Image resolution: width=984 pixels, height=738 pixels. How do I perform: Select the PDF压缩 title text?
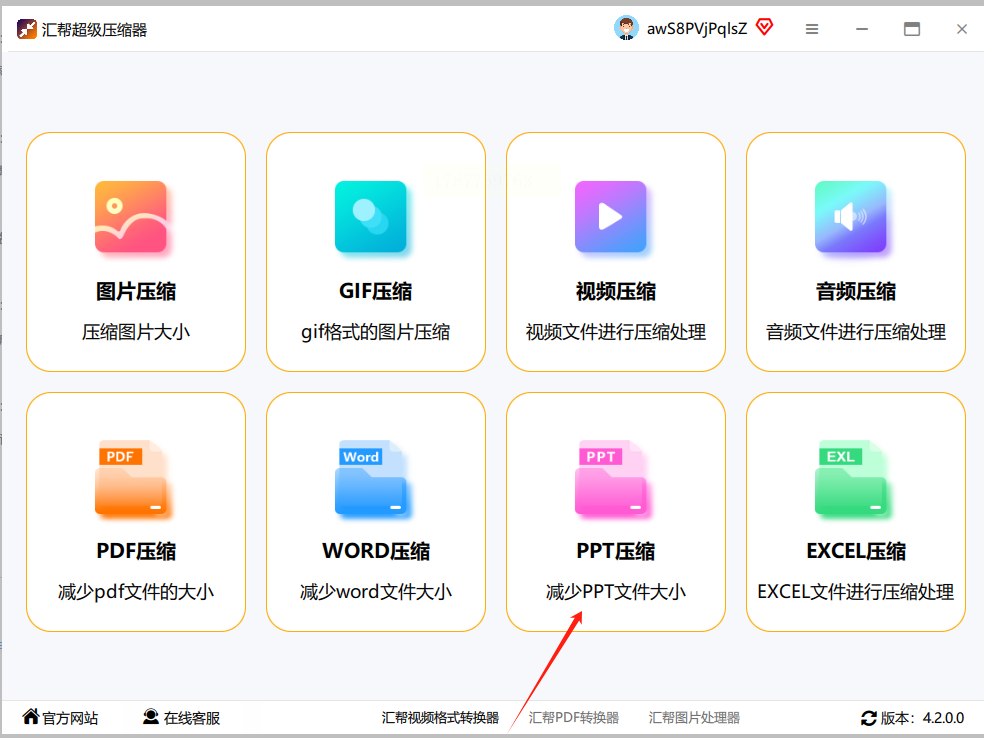click(136, 551)
